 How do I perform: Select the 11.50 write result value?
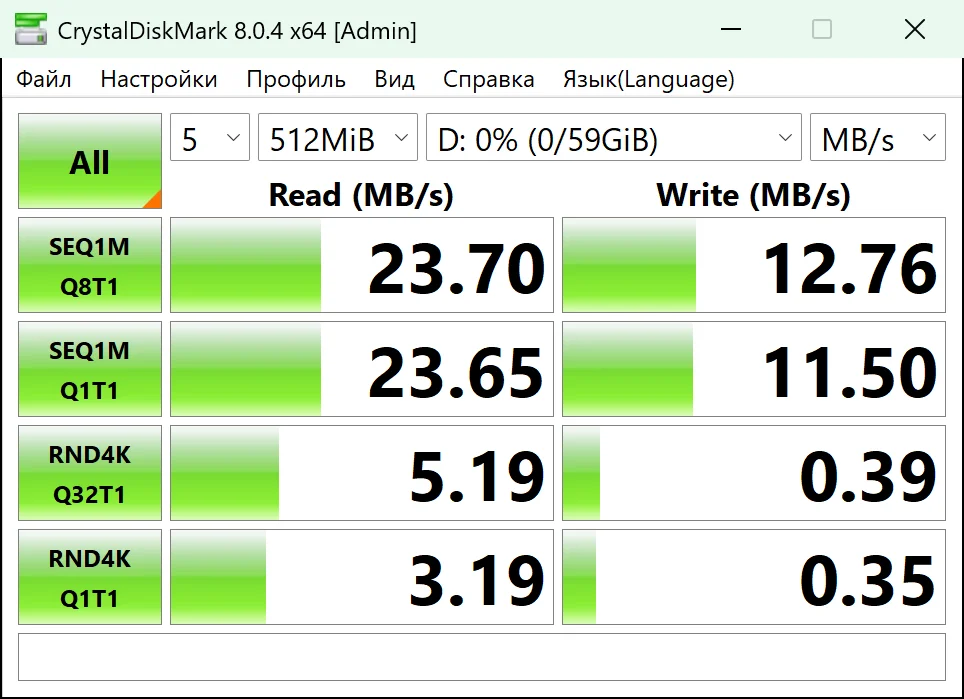754,369
